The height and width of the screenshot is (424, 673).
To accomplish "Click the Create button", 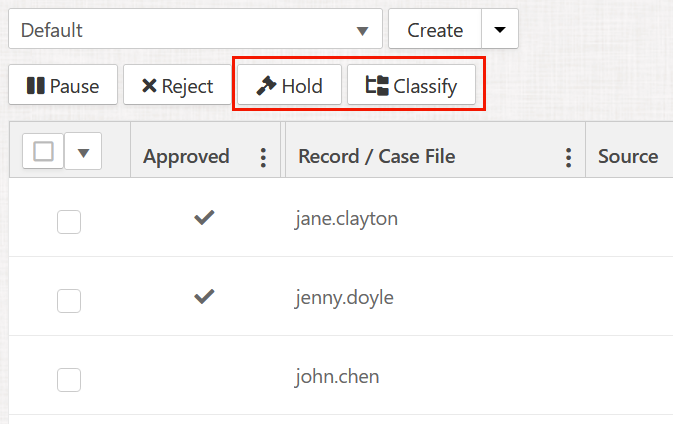I will point(435,30).
